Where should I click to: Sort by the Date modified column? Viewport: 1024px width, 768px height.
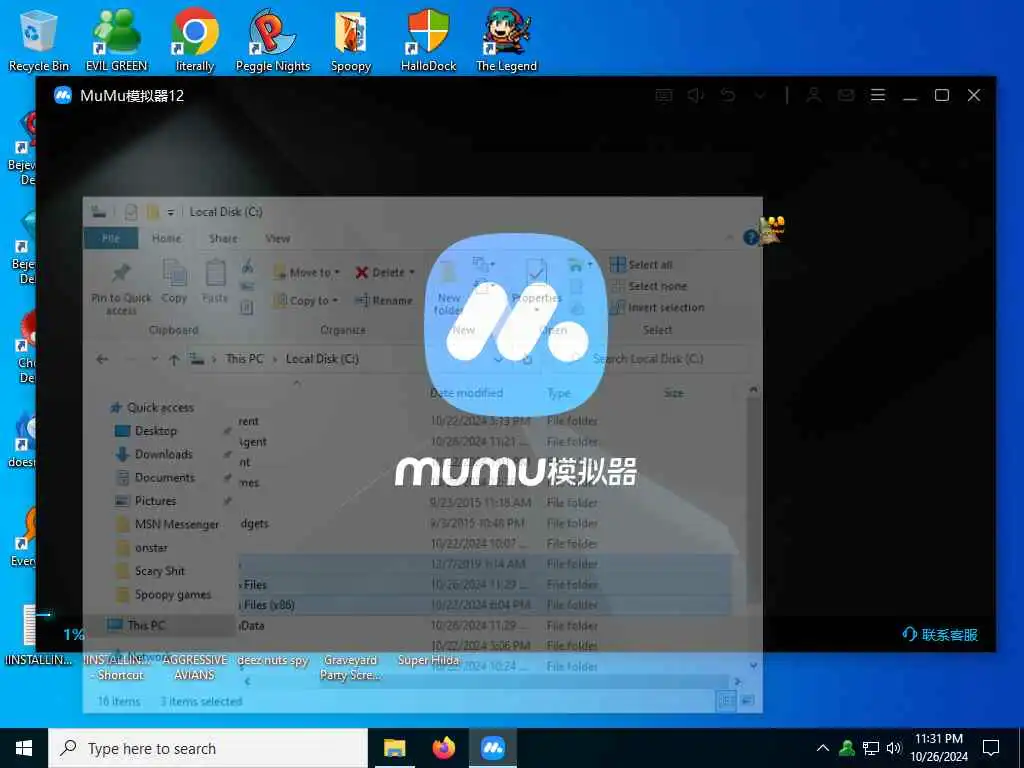click(466, 392)
